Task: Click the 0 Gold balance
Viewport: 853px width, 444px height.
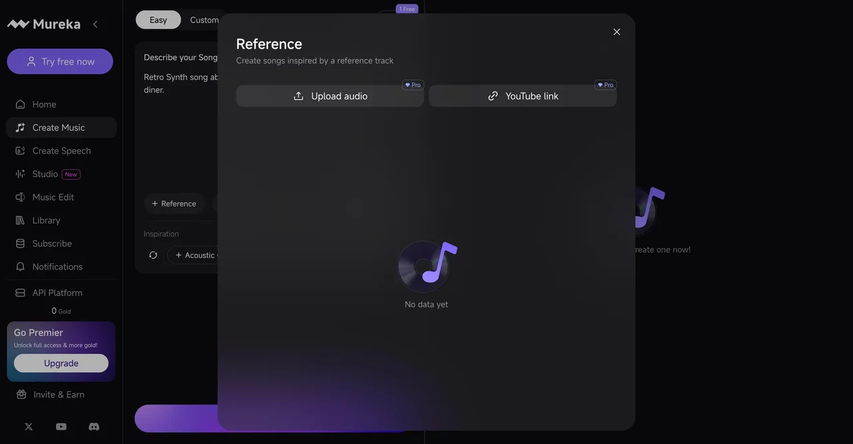Action: [x=61, y=311]
